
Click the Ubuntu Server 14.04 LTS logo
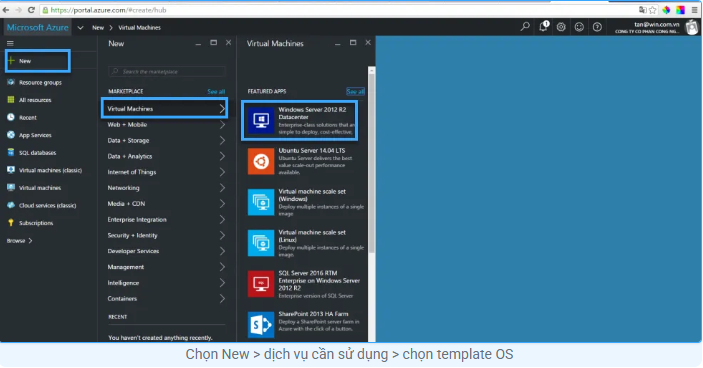click(261, 161)
